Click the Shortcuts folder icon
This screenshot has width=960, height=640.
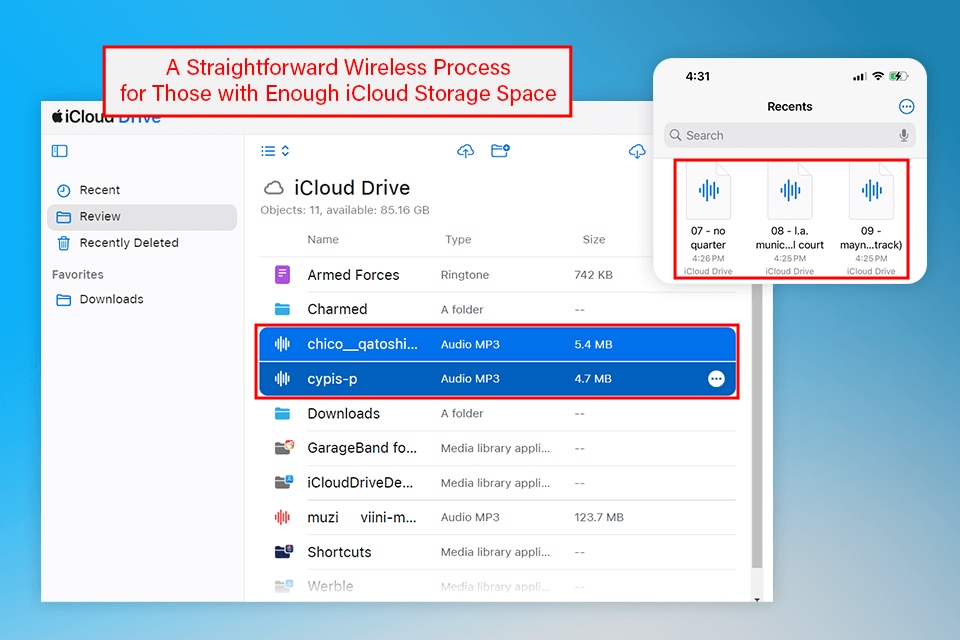[284, 551]
